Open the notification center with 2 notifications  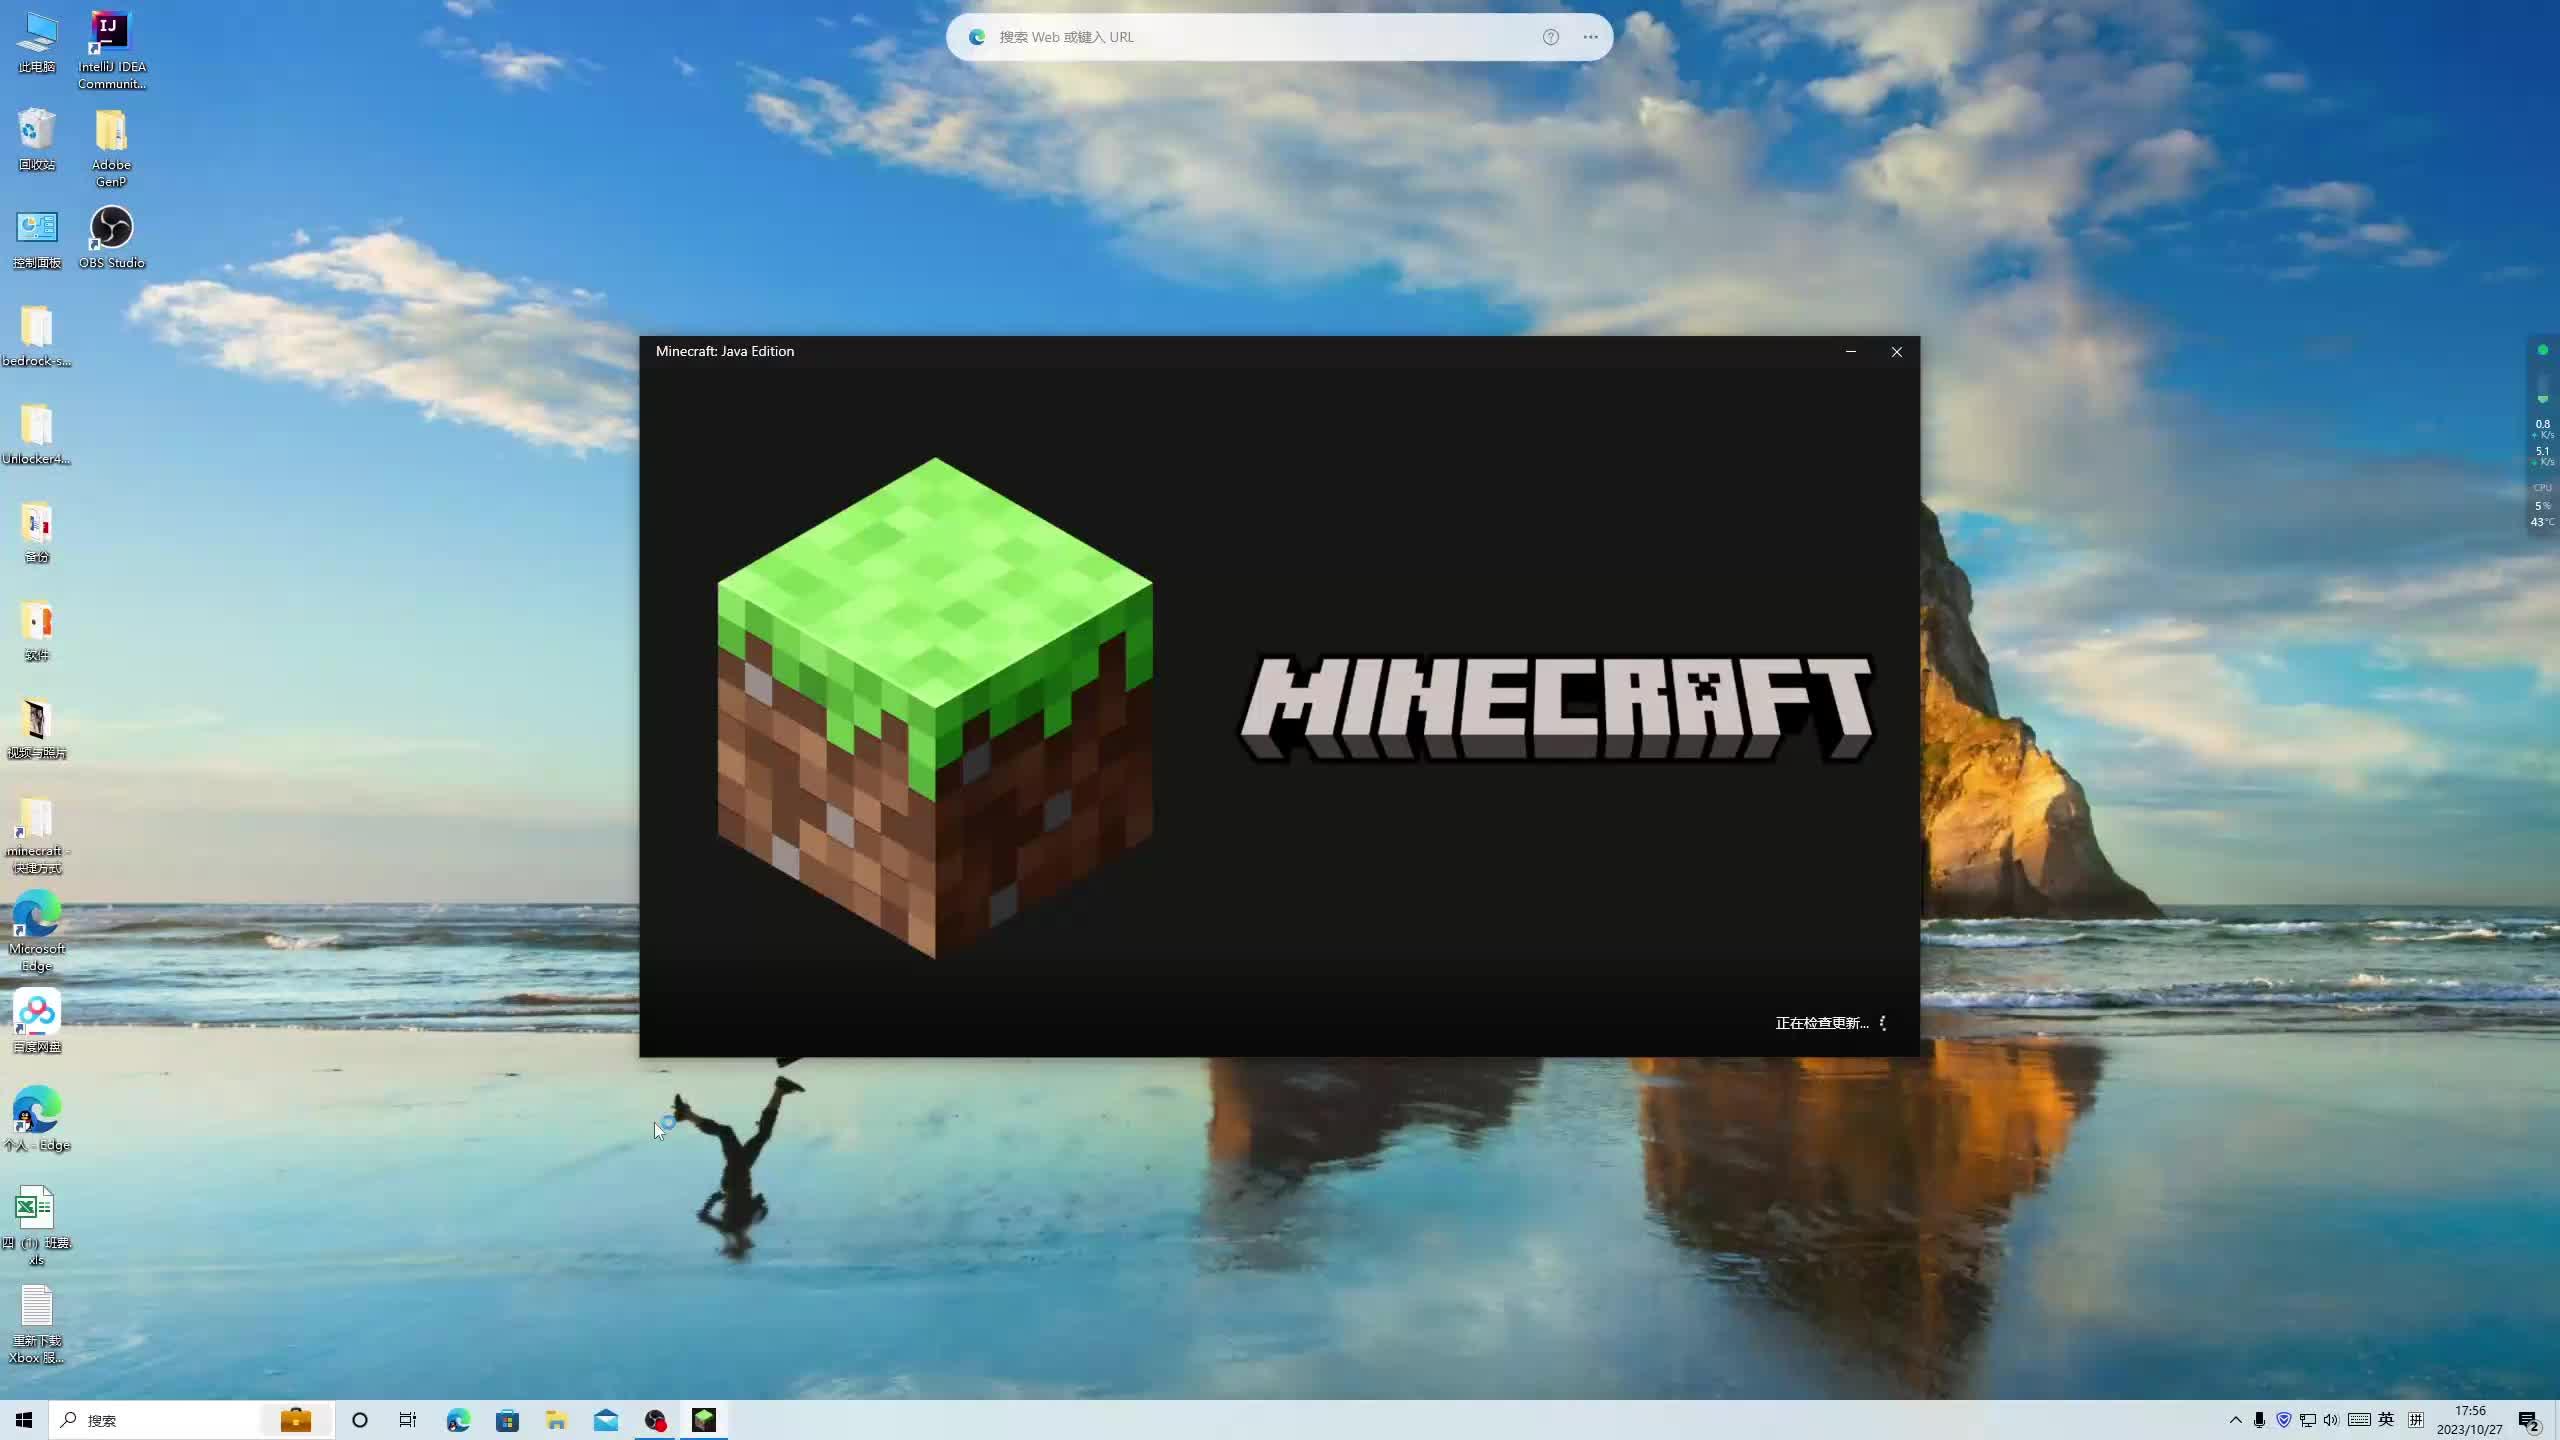(2530, 1420)
